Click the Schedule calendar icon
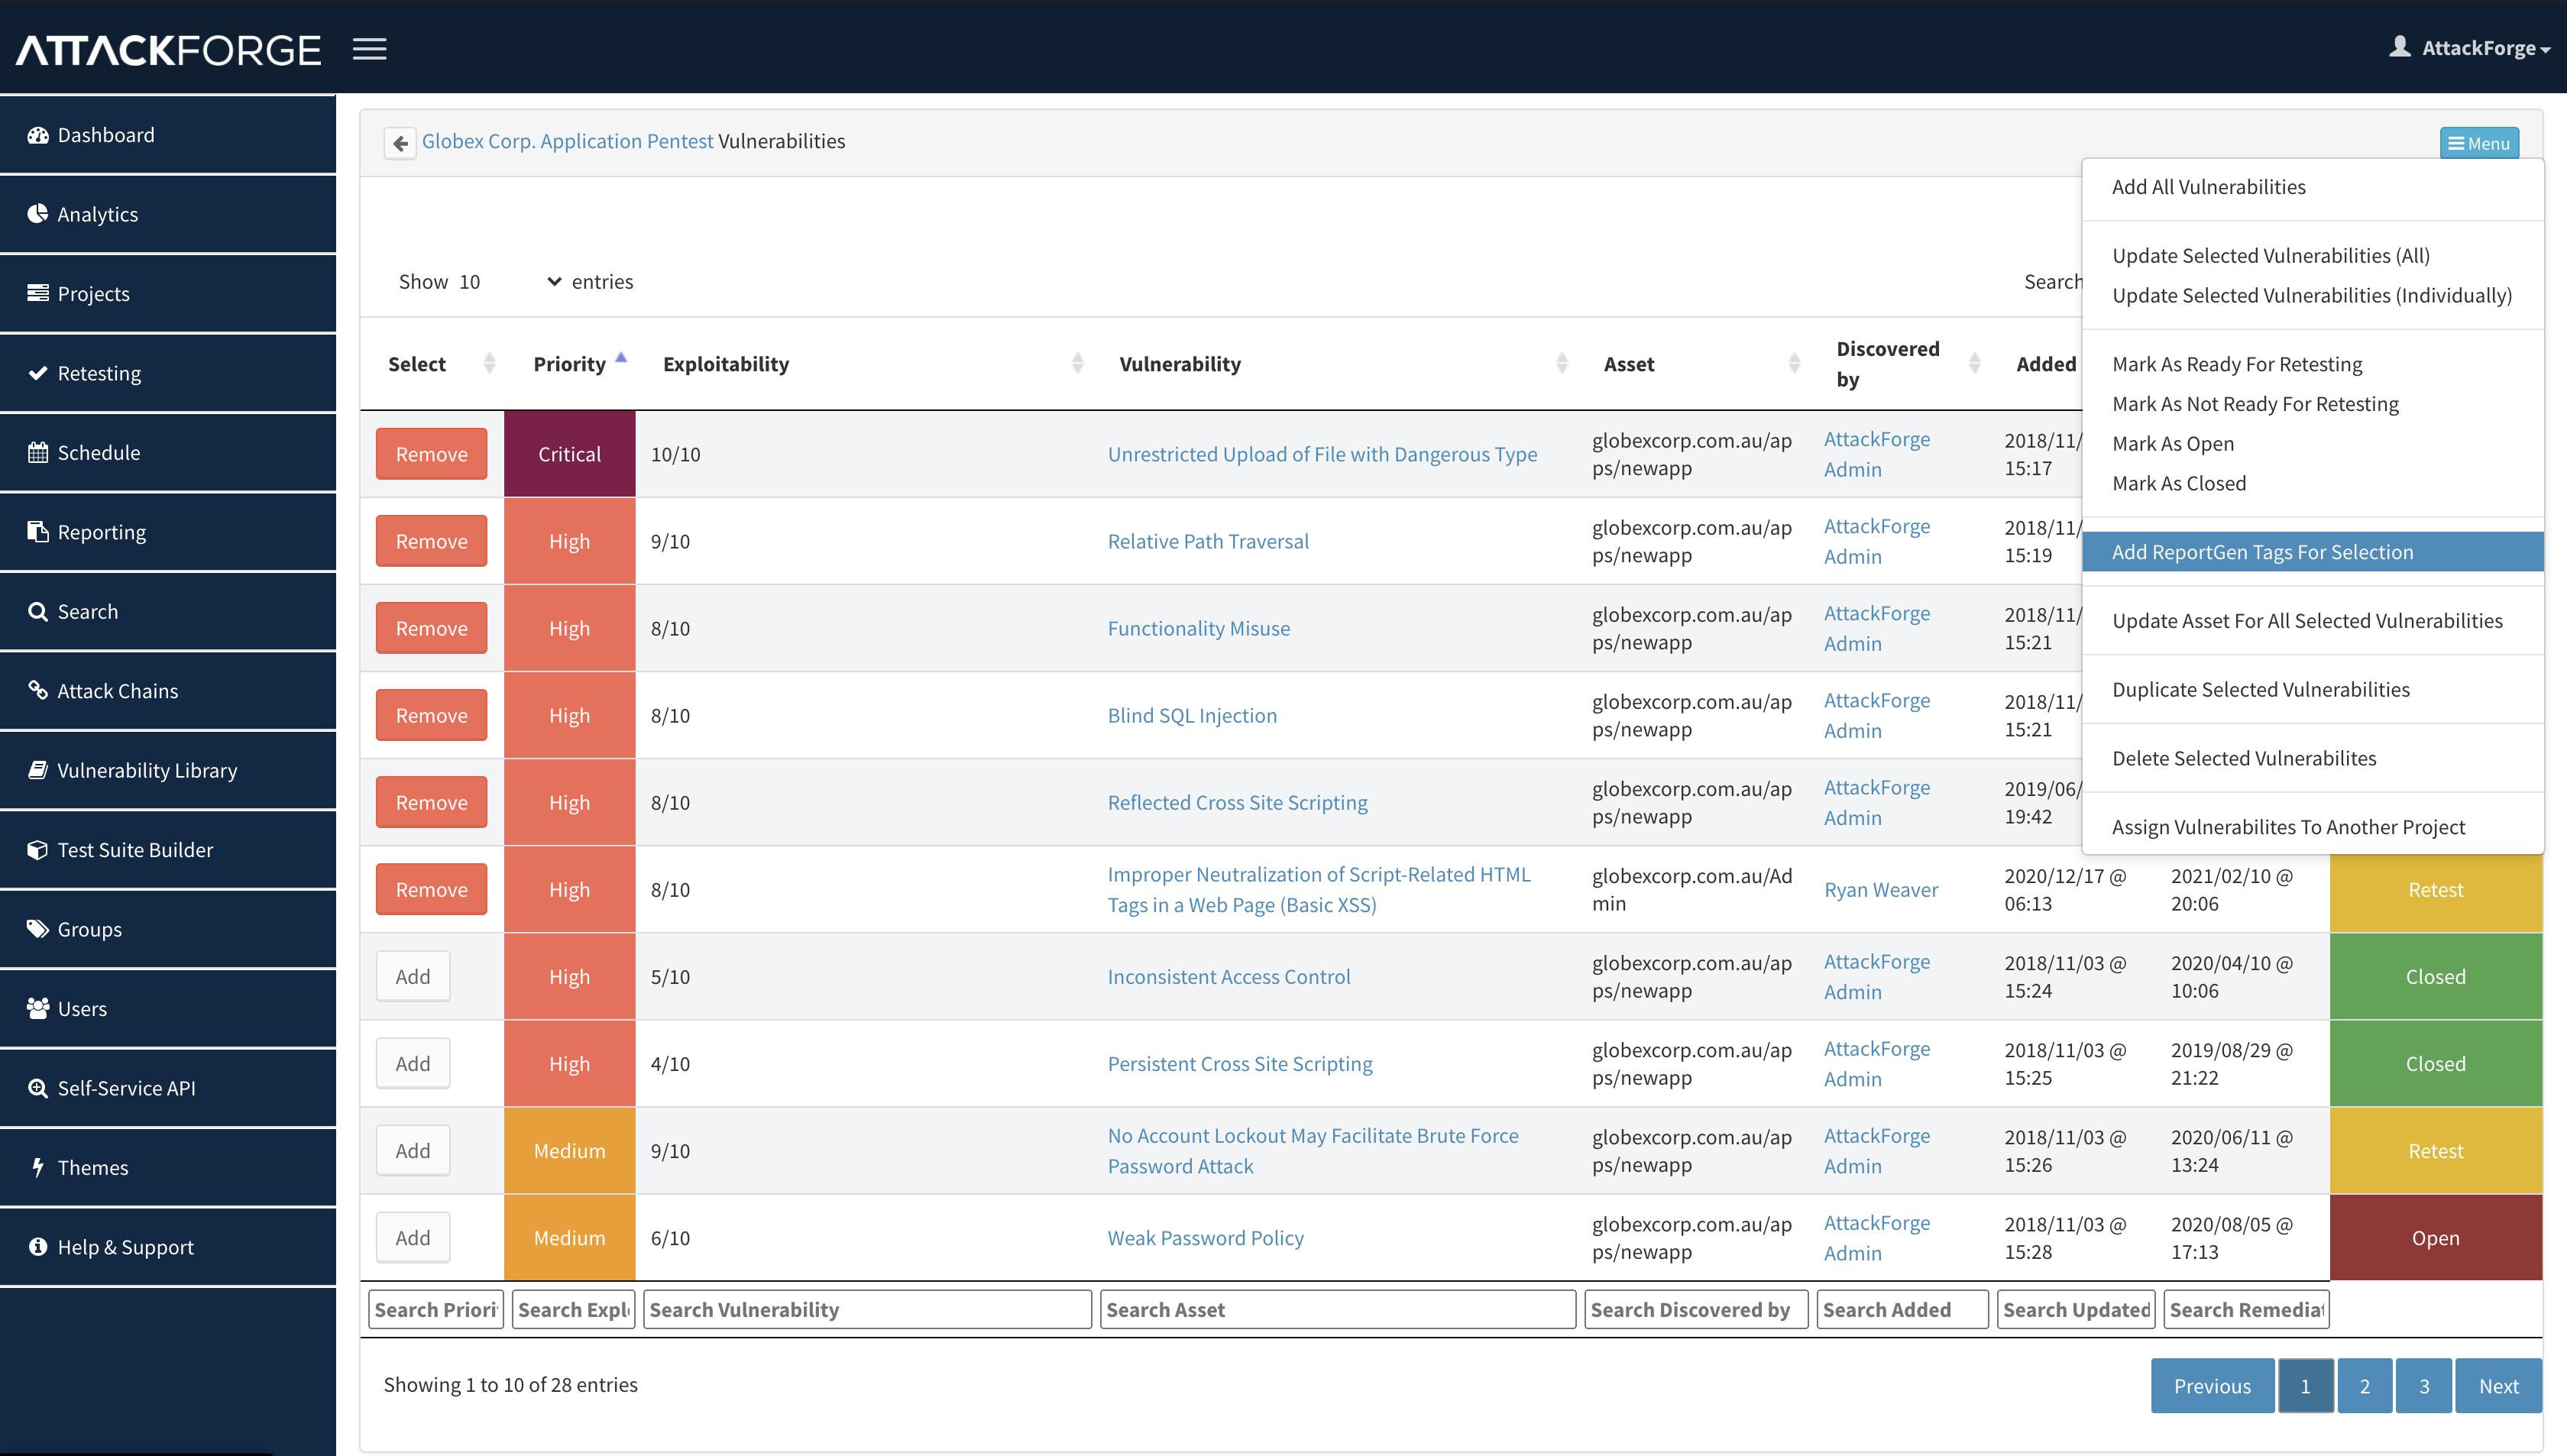This screenshot has height=1456, width=2567. pyautogui.click(x=38, y=453)
